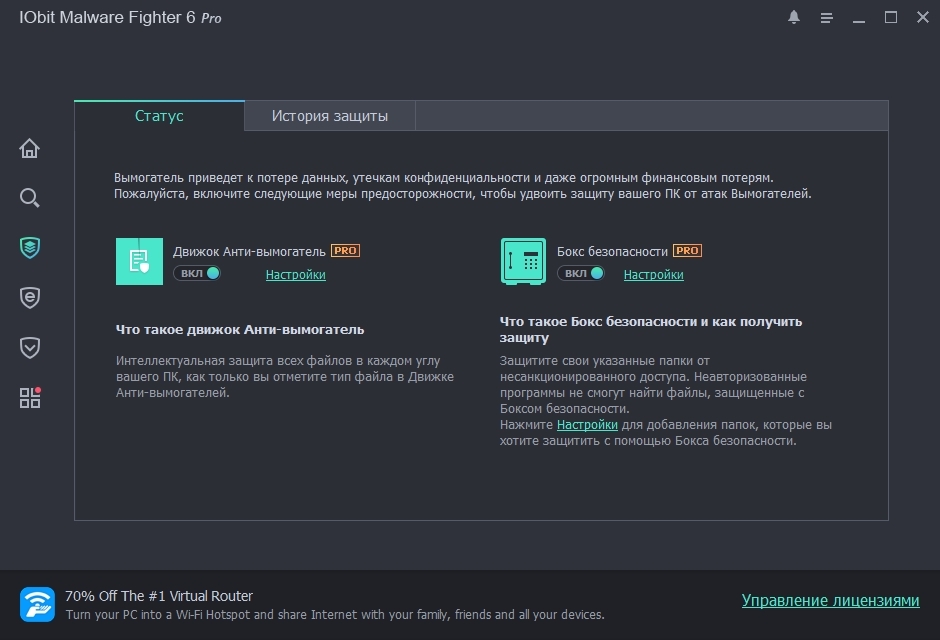
Task: Open the Security Guard shield icon in sidebar
Action: click(30, 347)
